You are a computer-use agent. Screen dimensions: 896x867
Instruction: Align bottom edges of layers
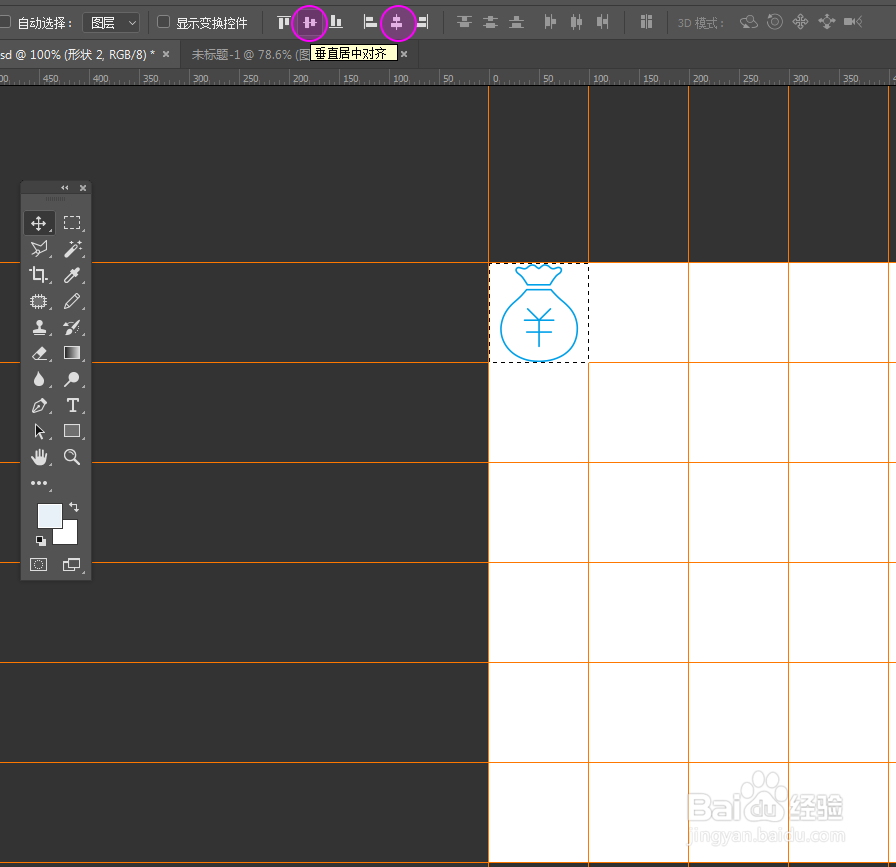click(x=336, y=22)
